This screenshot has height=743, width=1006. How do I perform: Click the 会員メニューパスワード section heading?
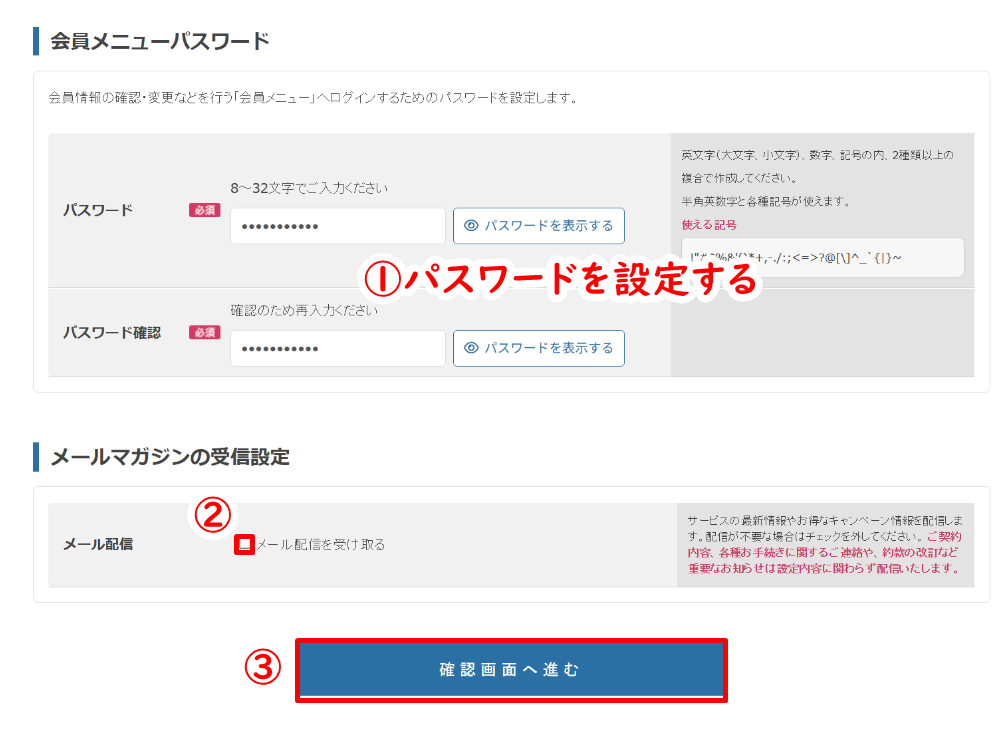coord(159,42)
